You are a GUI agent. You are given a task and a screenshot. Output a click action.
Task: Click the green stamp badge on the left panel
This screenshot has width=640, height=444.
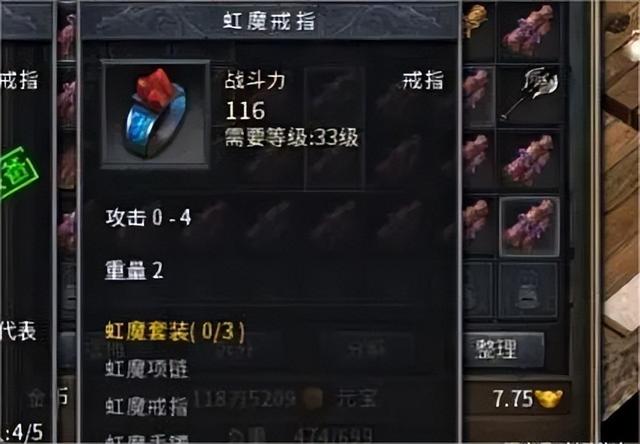tap(18, 173)
